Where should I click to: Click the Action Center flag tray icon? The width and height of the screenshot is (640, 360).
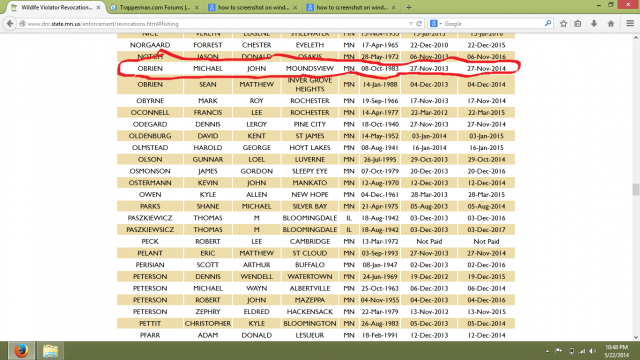[x=558, y=351]
